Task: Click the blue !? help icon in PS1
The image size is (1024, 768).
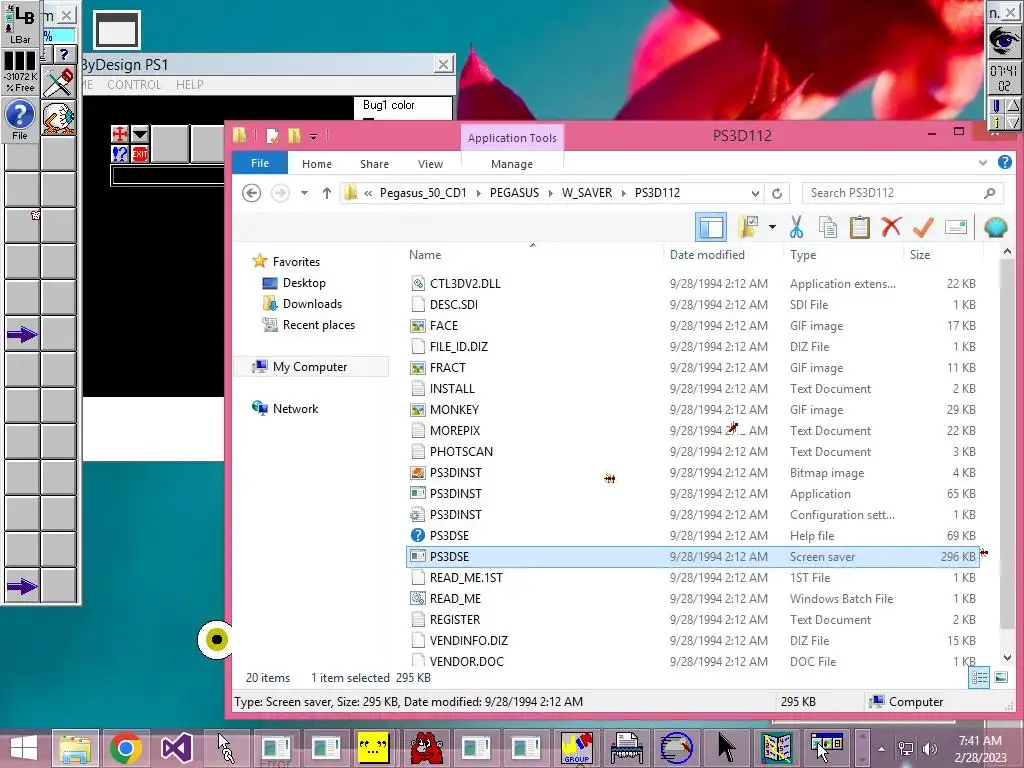Action: pos(120,154)
